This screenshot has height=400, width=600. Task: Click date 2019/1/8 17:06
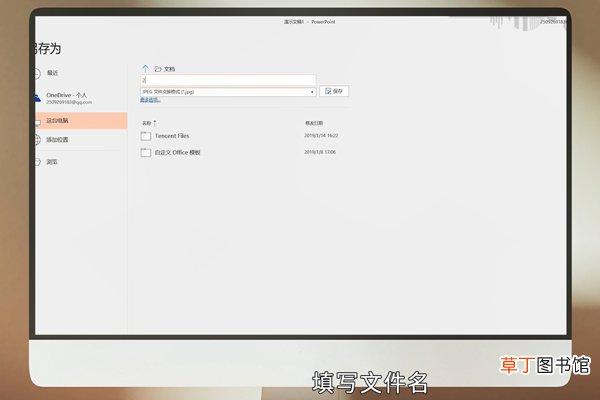point(320,152)
